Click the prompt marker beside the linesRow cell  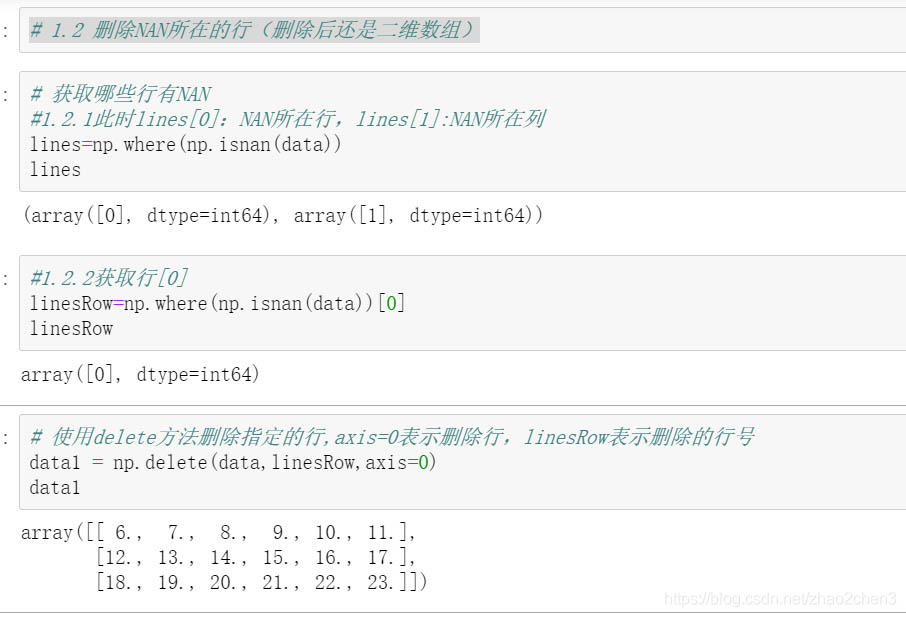click(7, 279)
